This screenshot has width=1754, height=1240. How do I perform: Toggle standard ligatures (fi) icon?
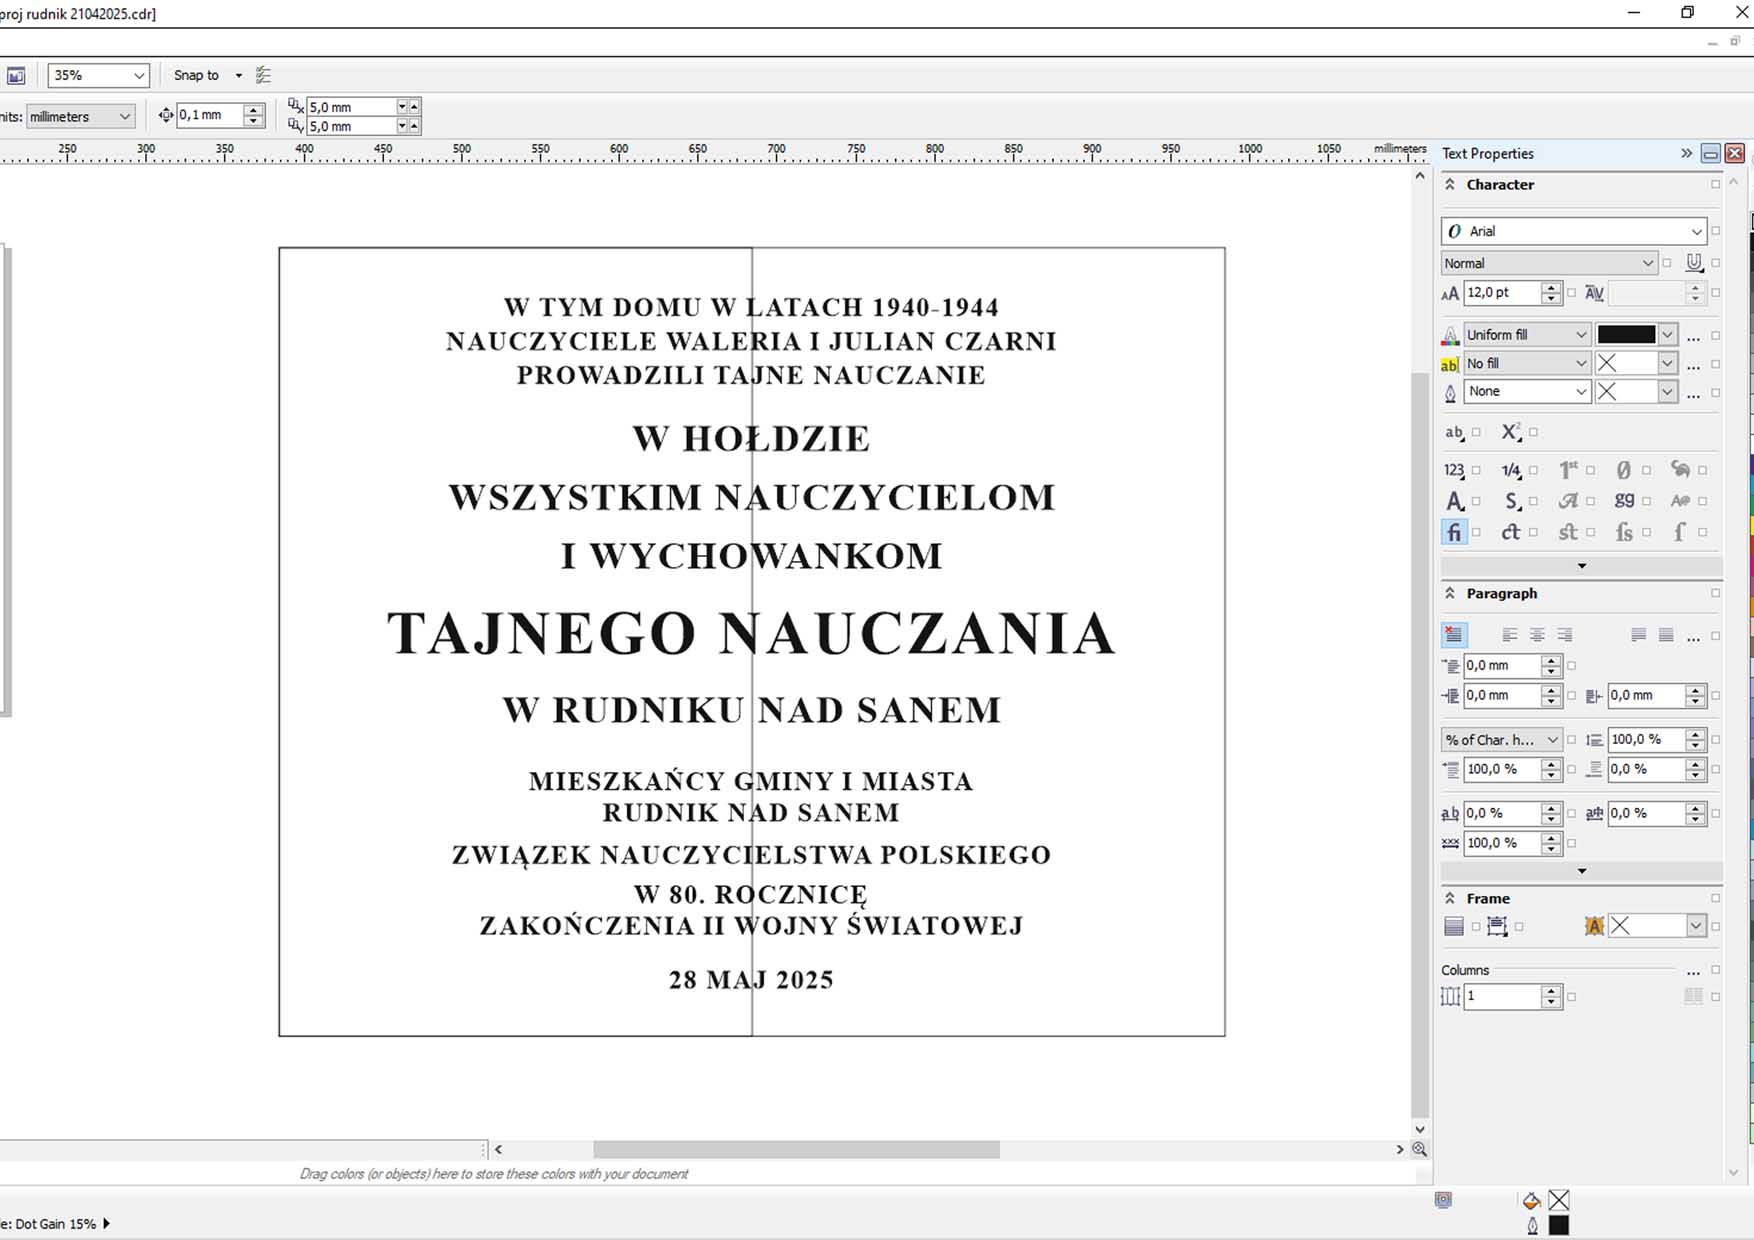coord(1453,532)
